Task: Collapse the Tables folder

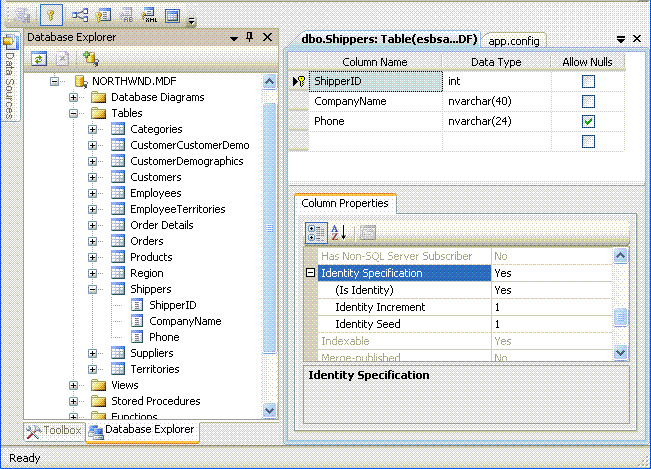Action: pyautogui.click(x=73, y=113)
